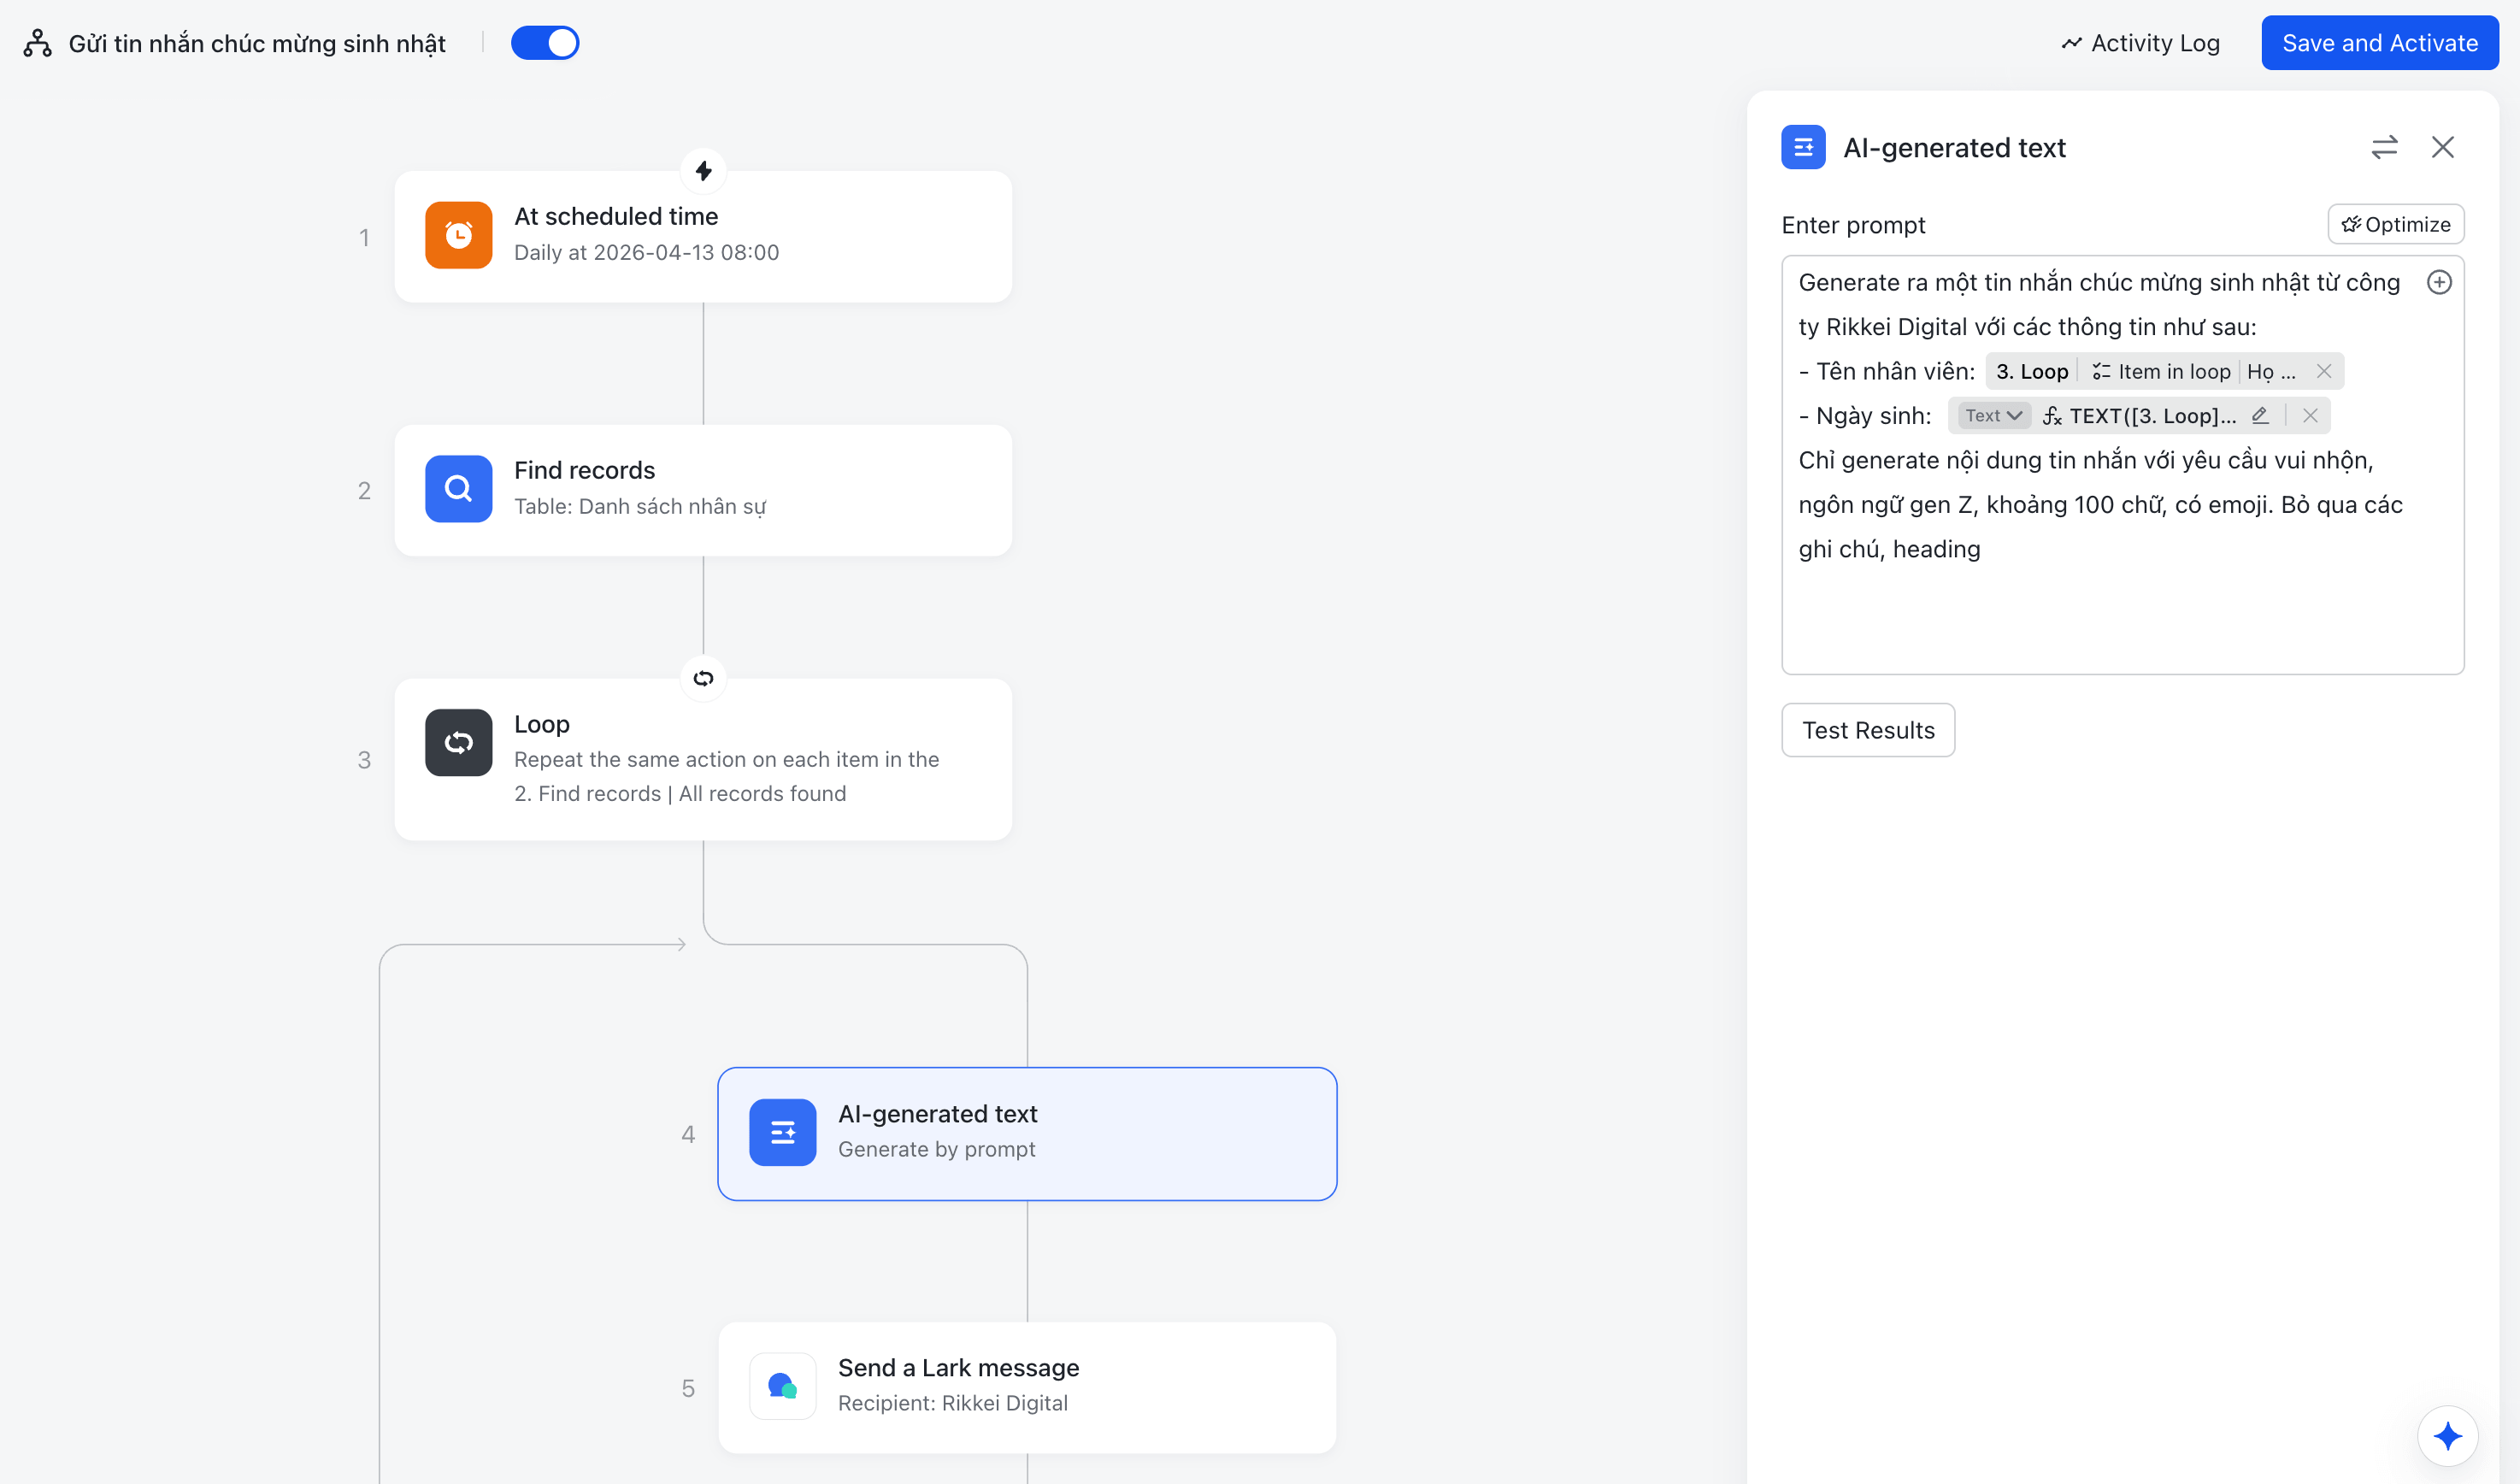2520x1484 pixels.
Task: Open the Activity Log
Action: point(2141,43)
